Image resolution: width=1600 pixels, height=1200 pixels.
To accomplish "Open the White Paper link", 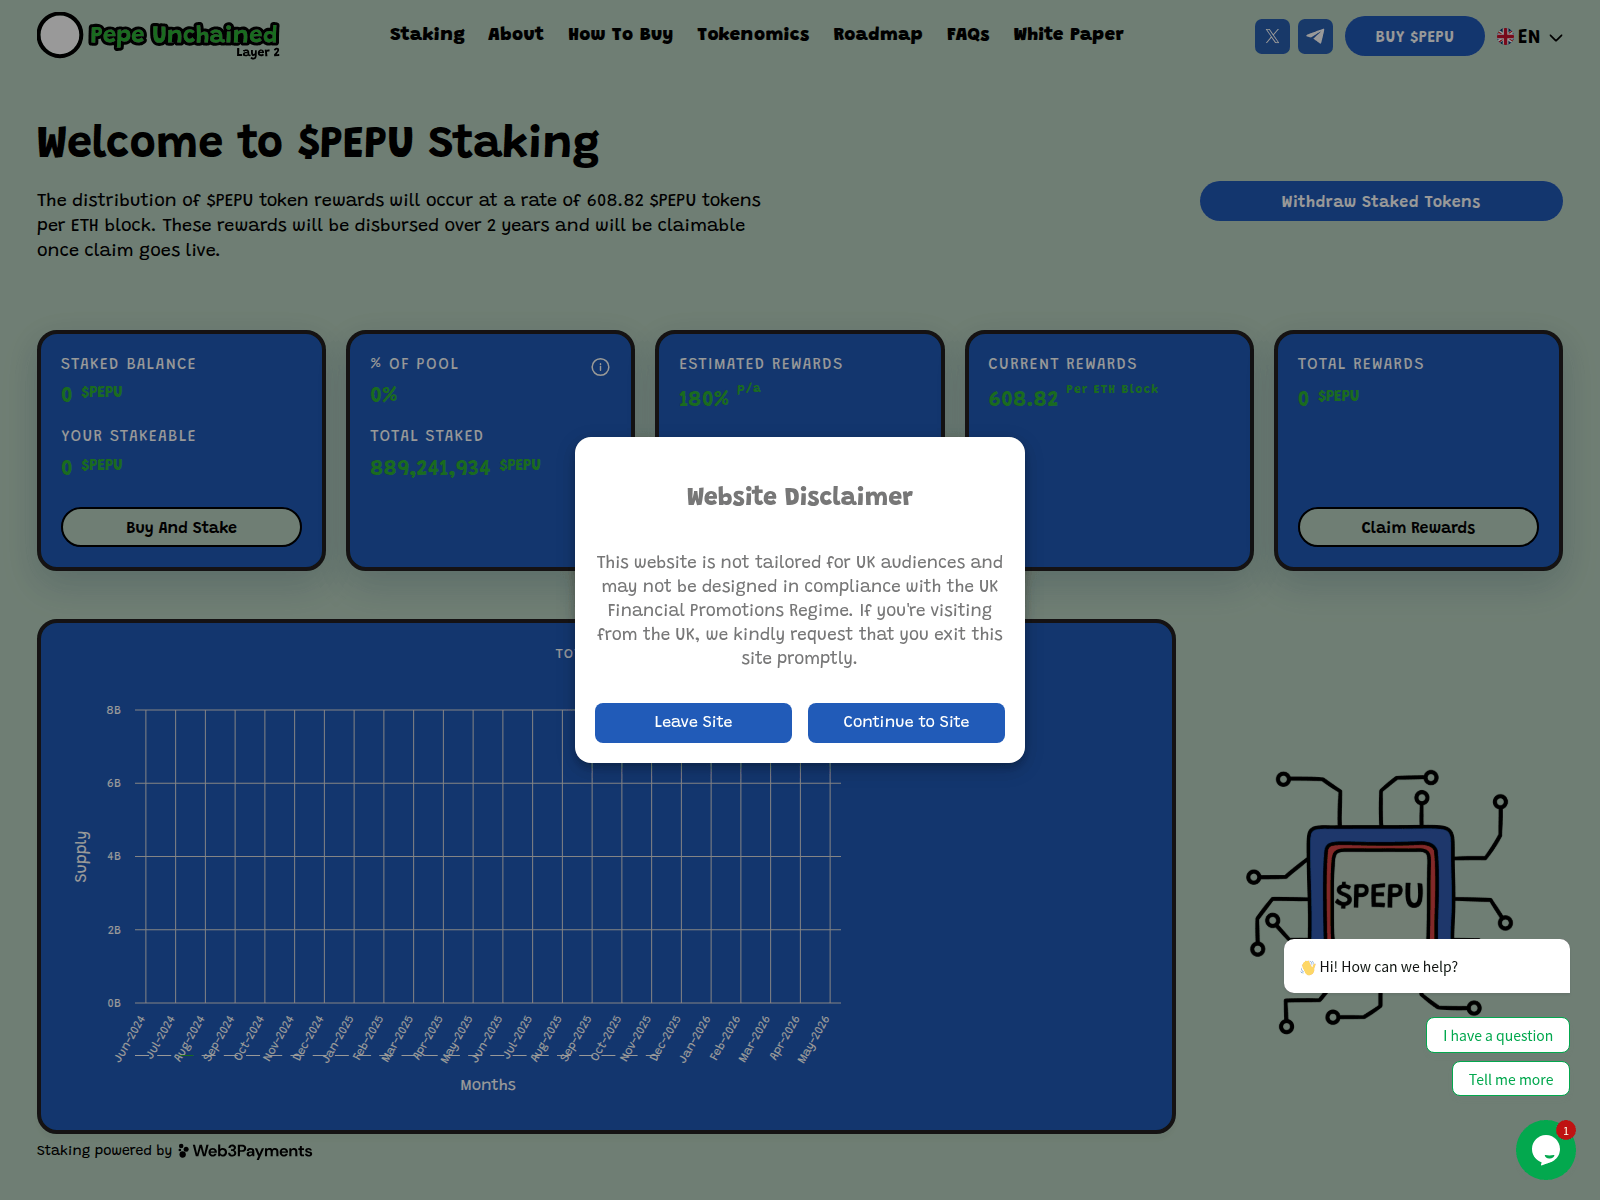I will [1068, 34].
